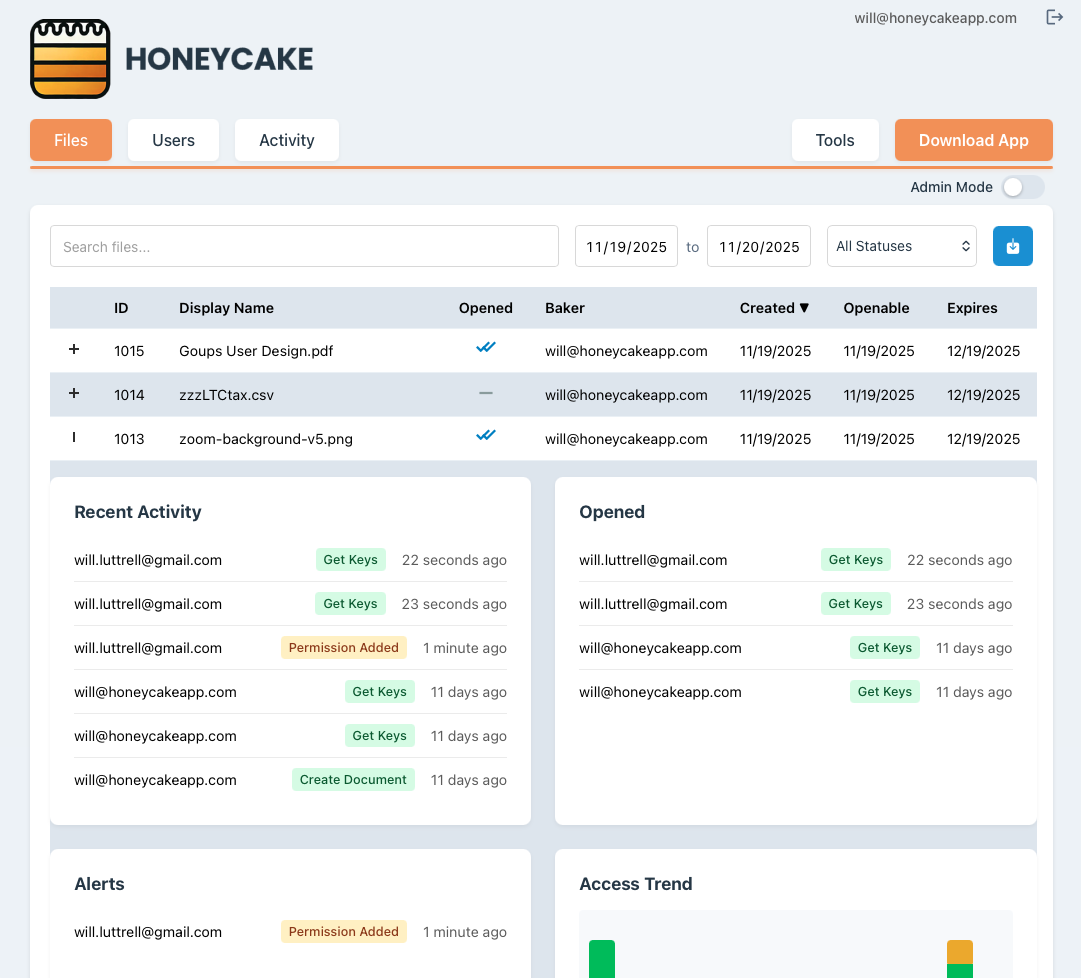Enable the Admin Mode toggle
This screenshot has width=1081, height=978.
point(1022,187)
